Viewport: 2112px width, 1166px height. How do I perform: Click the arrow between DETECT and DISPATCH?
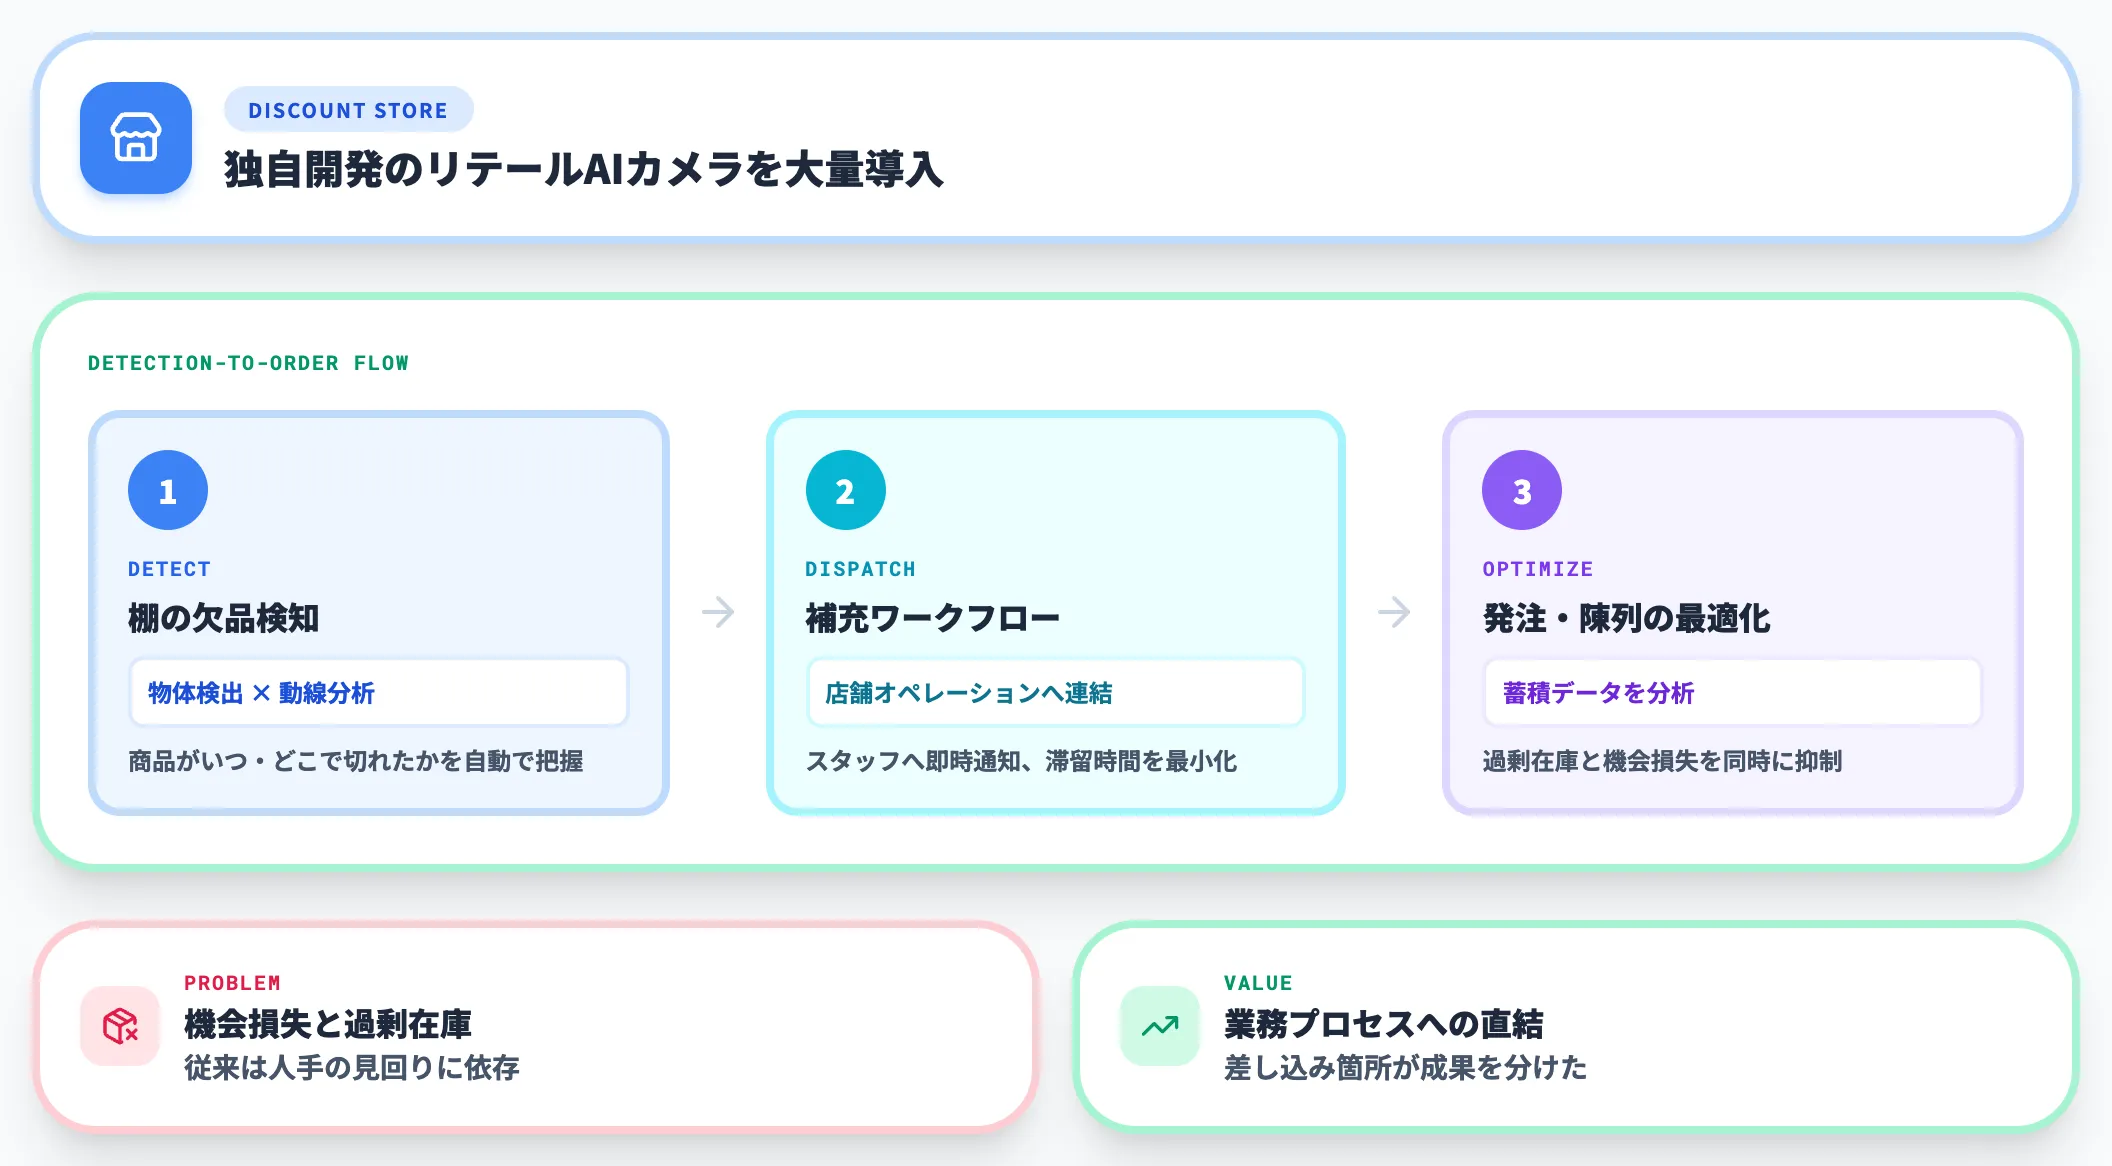(x=718, y=612)
